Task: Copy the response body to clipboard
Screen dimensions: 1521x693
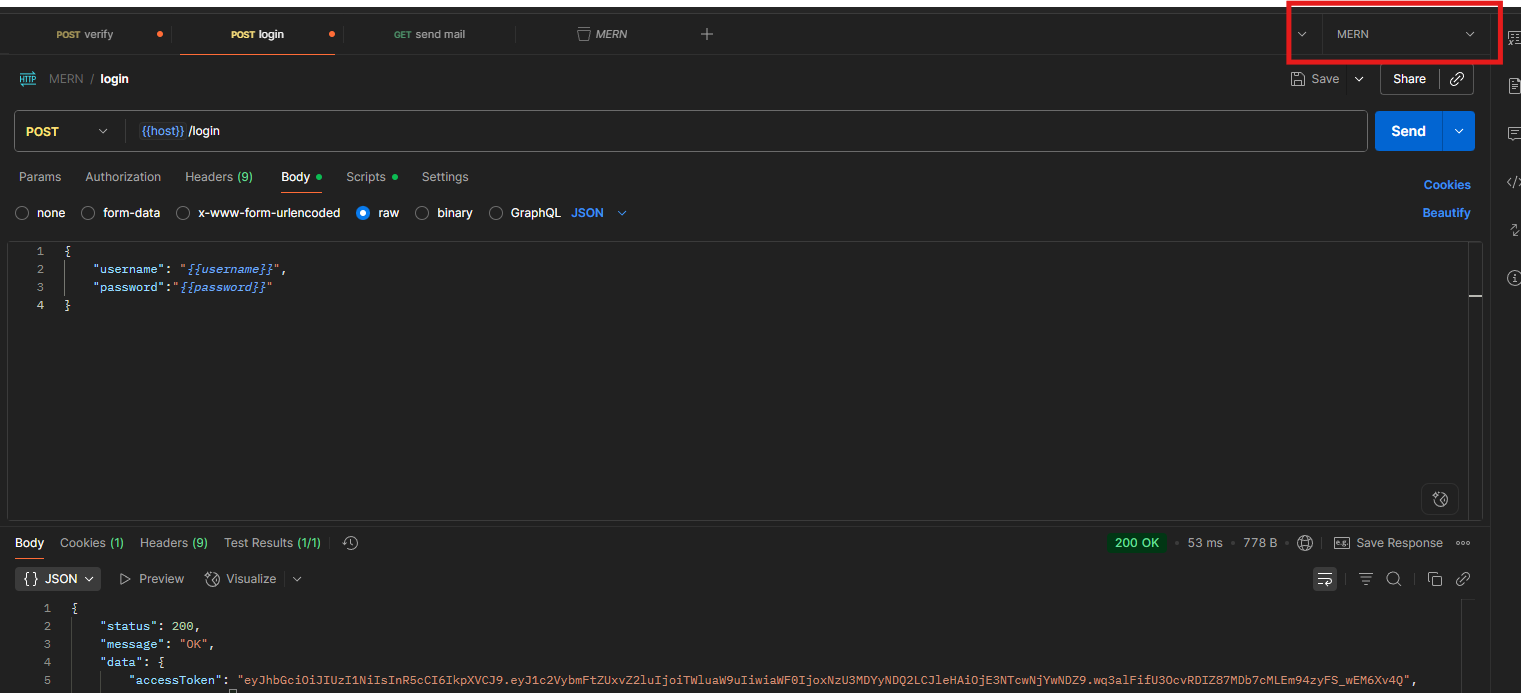Action: pos(1434,579)
